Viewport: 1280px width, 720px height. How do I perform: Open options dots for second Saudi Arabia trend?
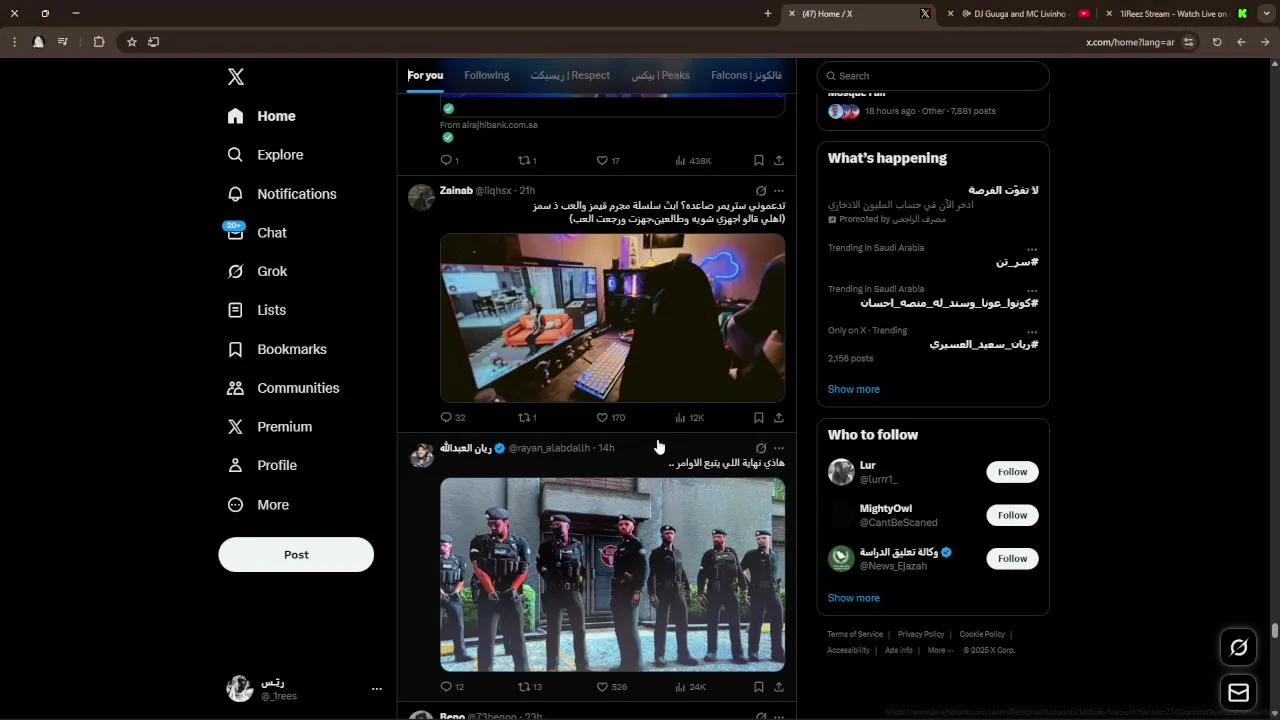point(1032,290)
